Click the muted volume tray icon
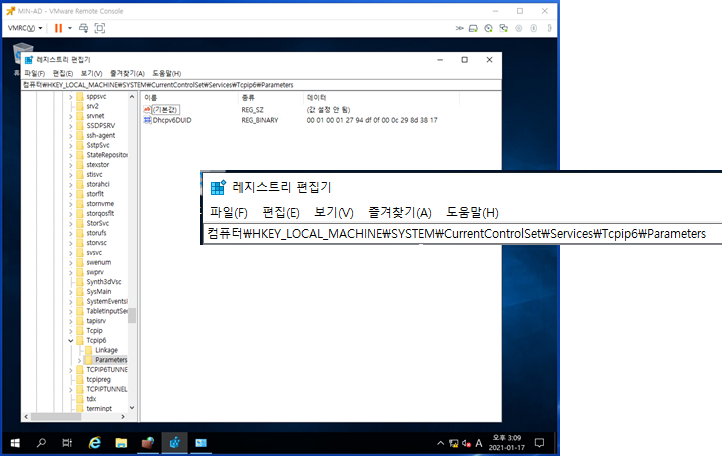The height and width of the screenshot is (456, 722). (466, 443)
